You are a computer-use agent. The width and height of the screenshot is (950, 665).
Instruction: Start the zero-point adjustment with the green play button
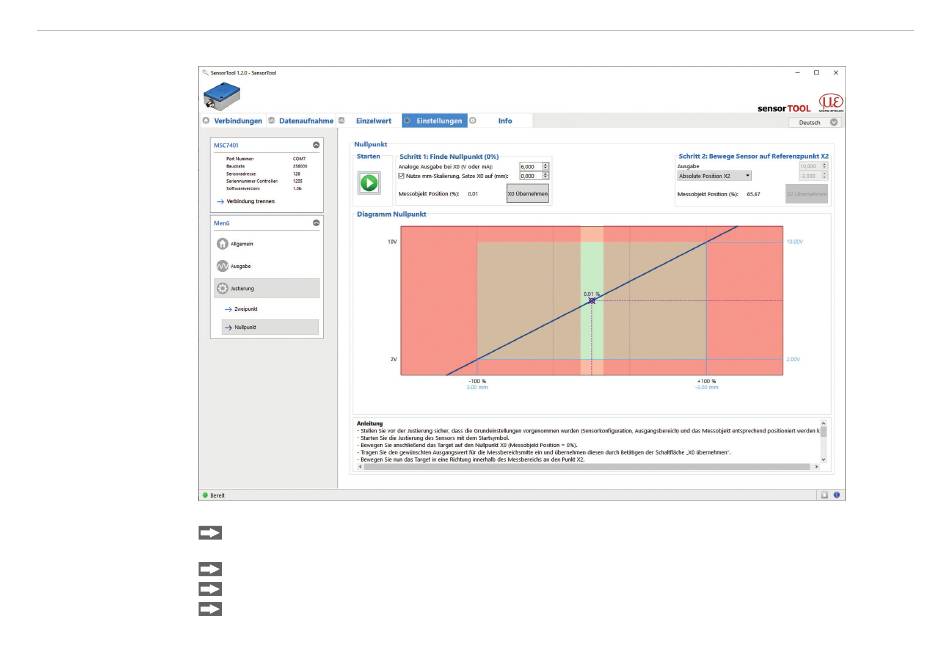point(369,182)
